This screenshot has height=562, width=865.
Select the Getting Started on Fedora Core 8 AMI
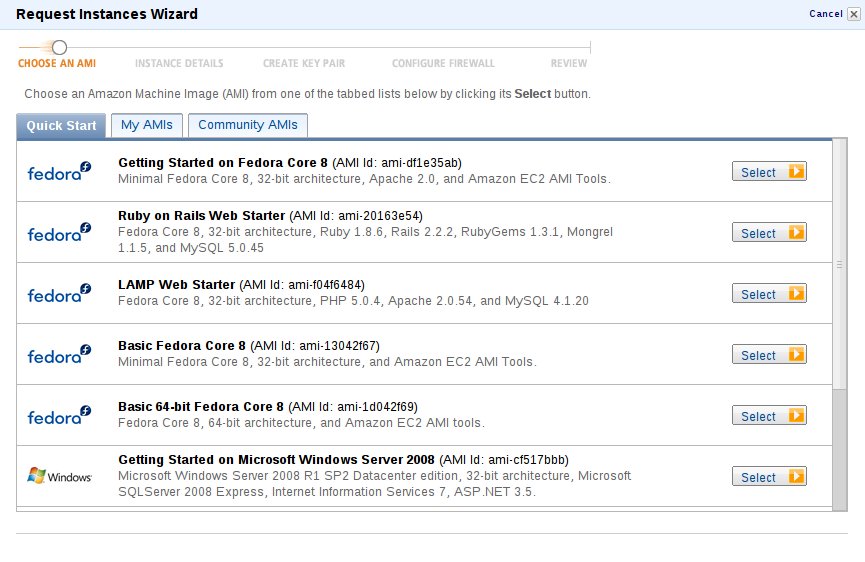coord(769,172)
